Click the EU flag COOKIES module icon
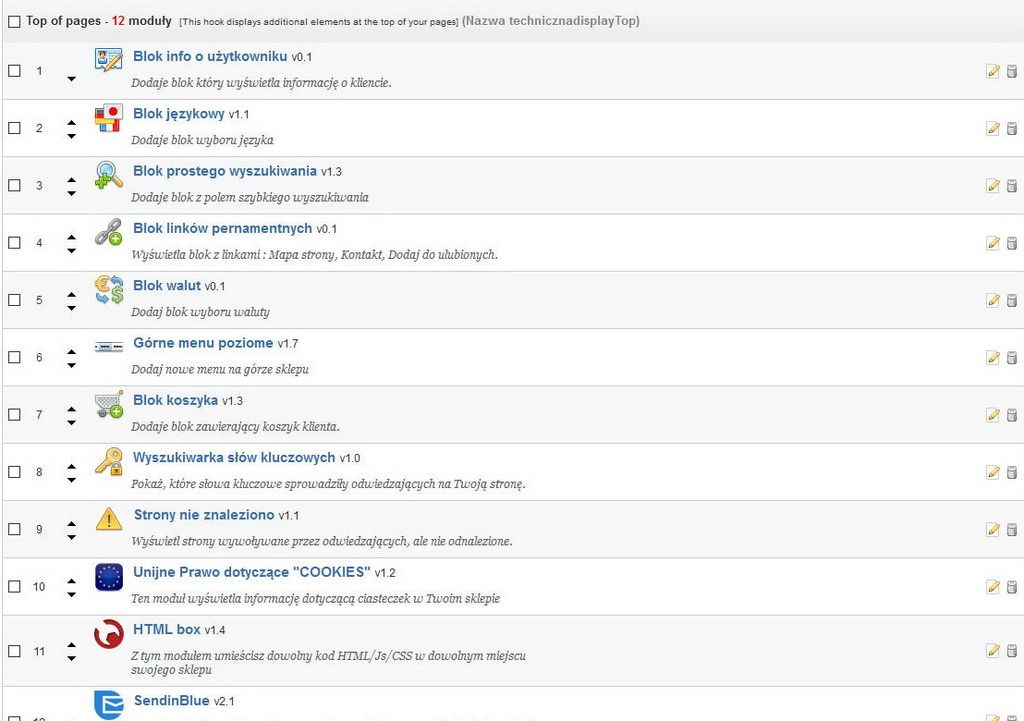The height and width of the screenshot is (721, 1024). coord(108,577)
